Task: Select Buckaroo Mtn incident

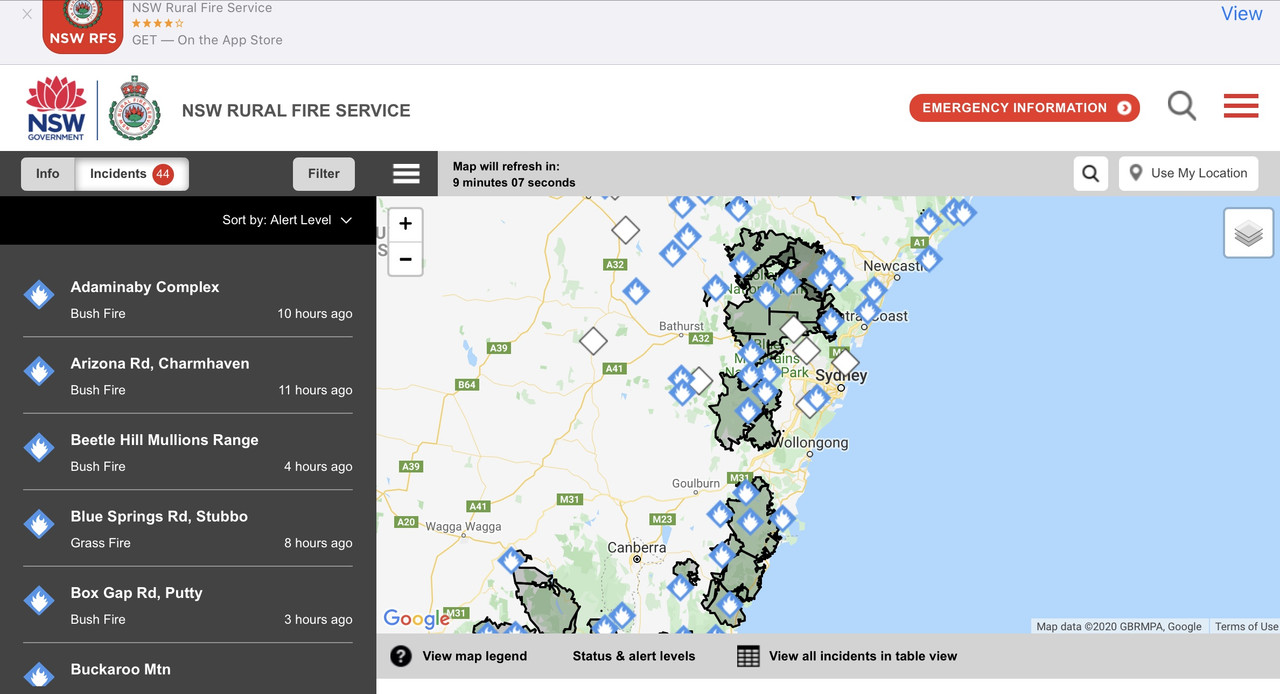Action: tap(188, 669)
